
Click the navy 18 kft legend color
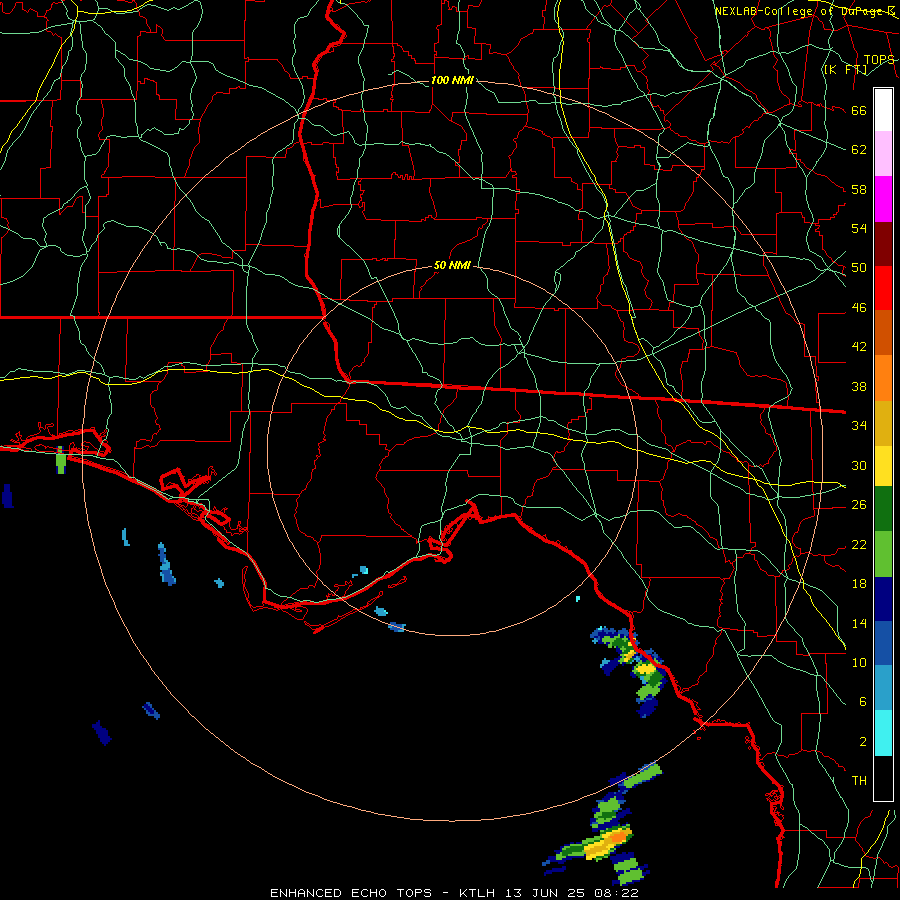883,599
